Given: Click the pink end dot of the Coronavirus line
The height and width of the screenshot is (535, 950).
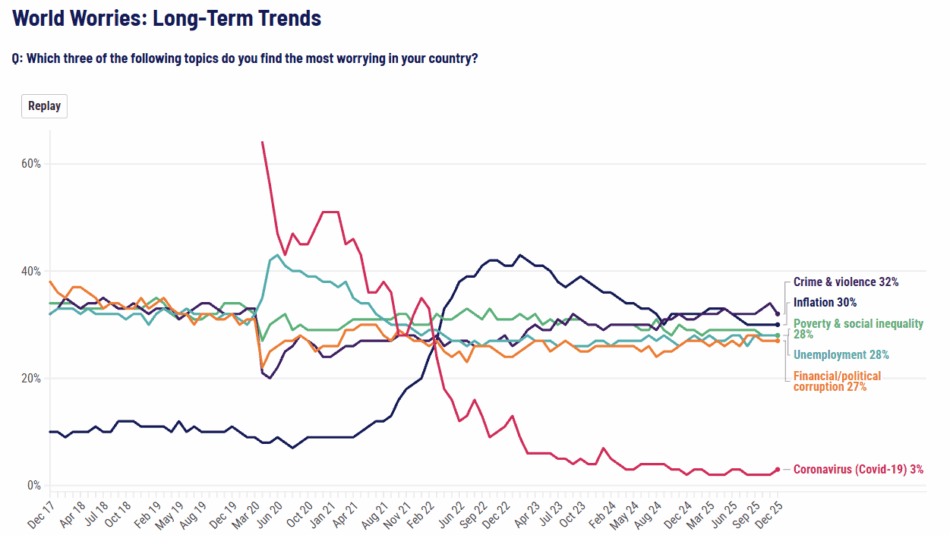Looking at the screenshot, I should 777,470.
